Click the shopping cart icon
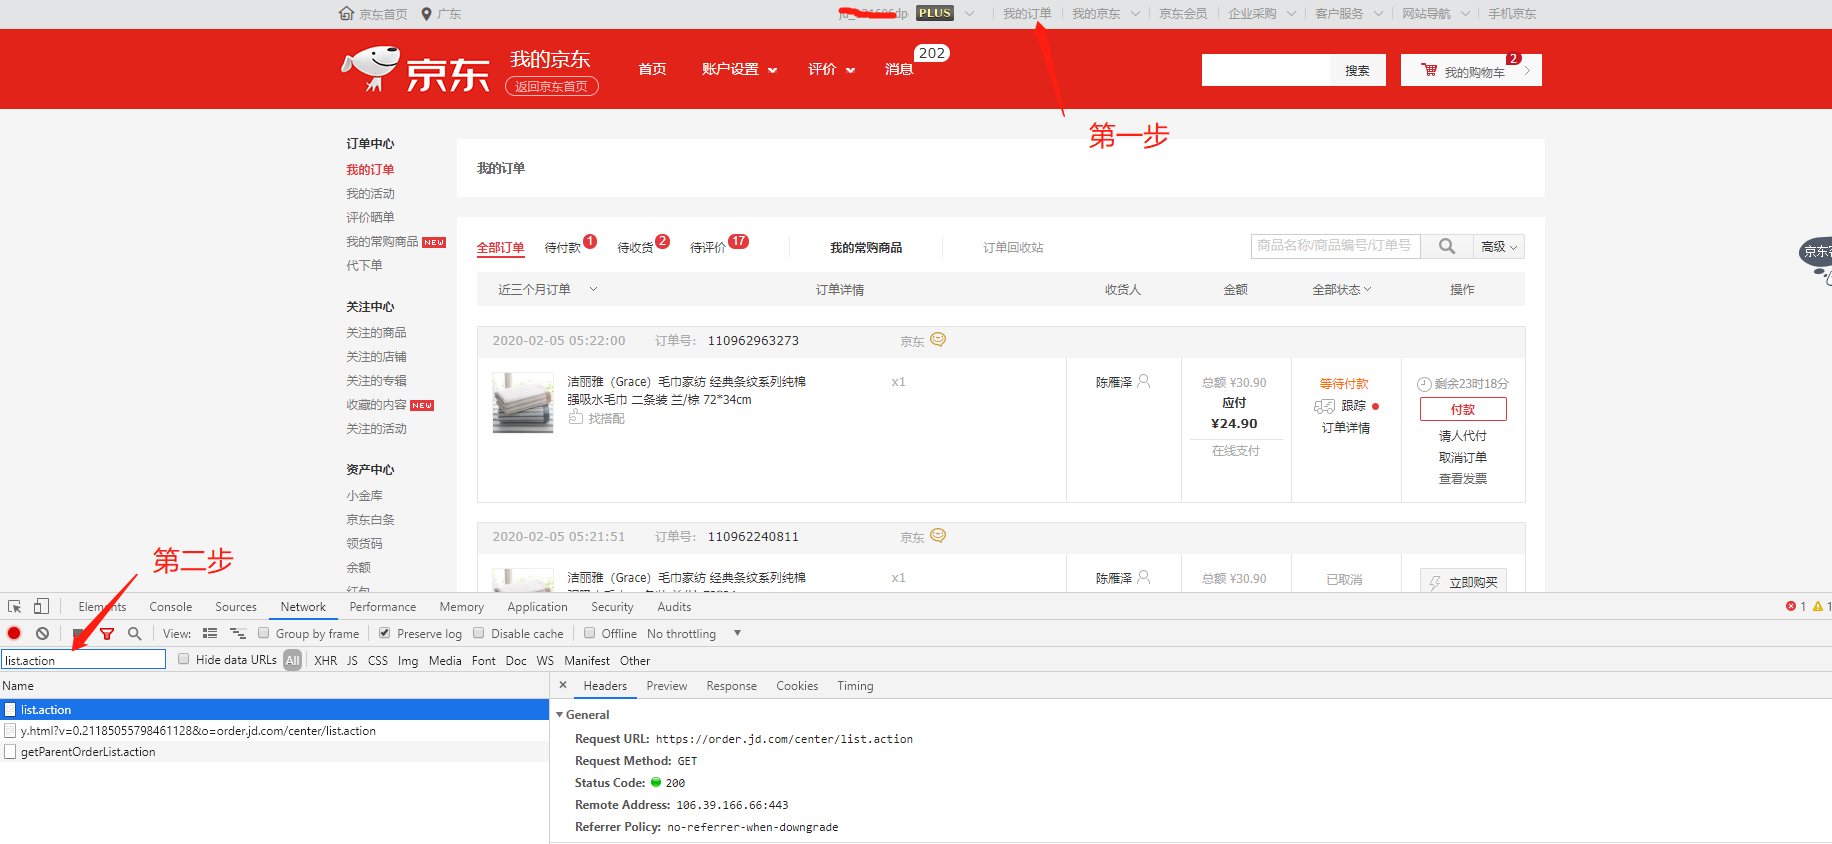This screenshot has width=1832, height=844. (1429, 70)
